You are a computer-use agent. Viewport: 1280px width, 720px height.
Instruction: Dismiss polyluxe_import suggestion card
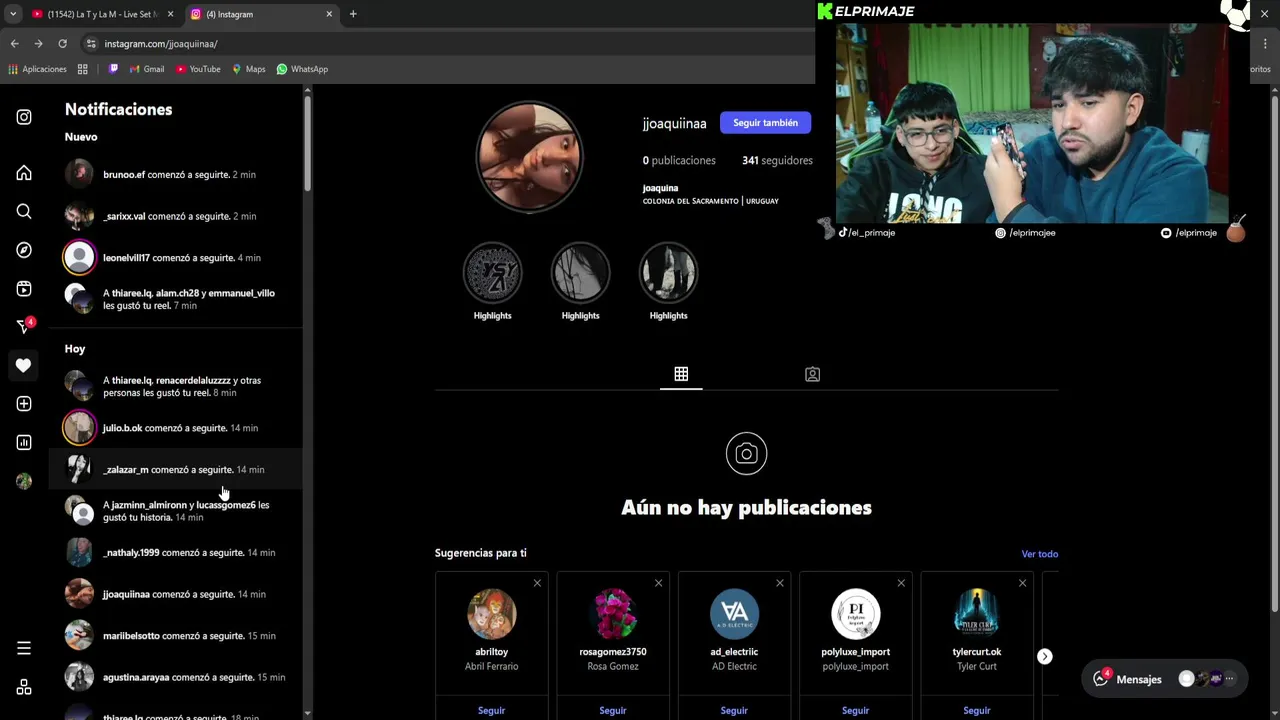tap(901, 583)
